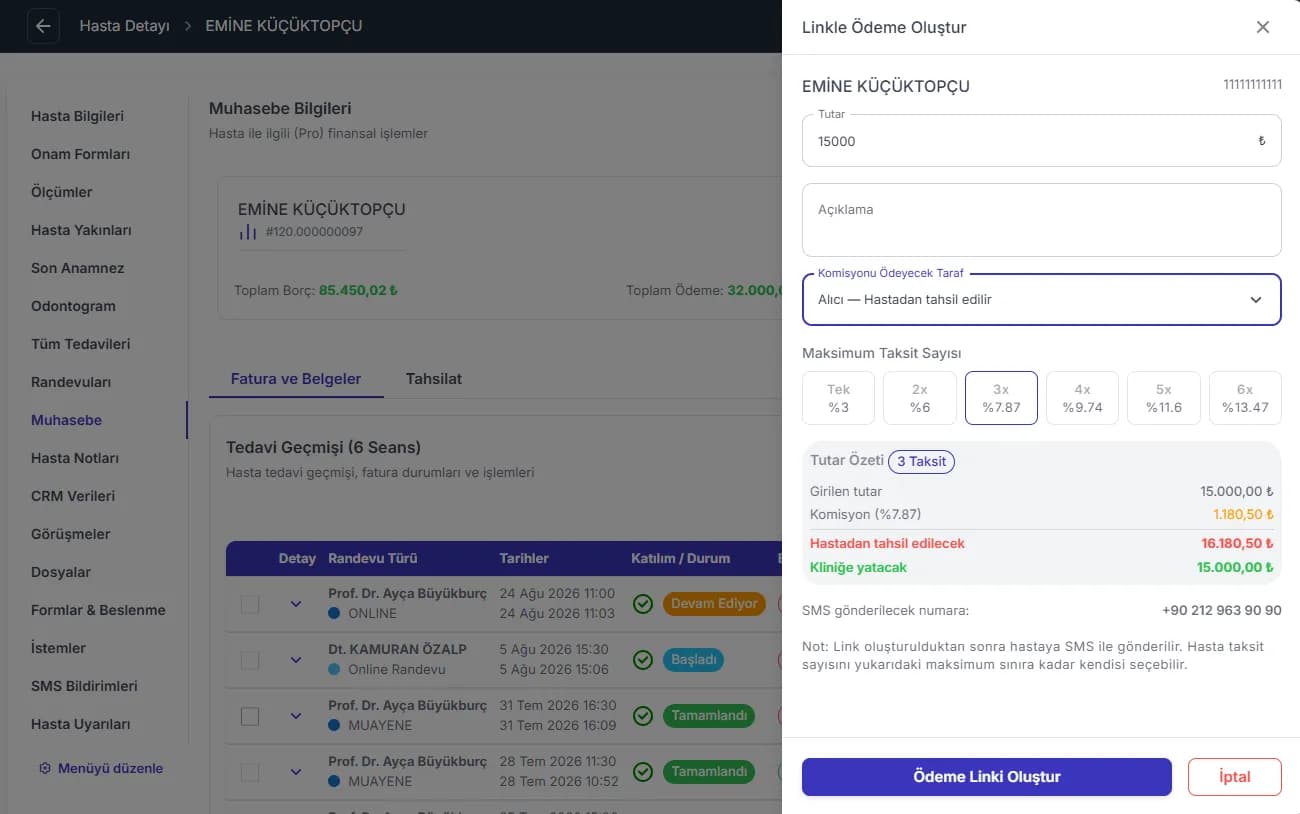This screenshot has height=814, width=1300.
Task: Expand detail chevron of 28 Tem 2026 row
Action: [x=295, y=772]
